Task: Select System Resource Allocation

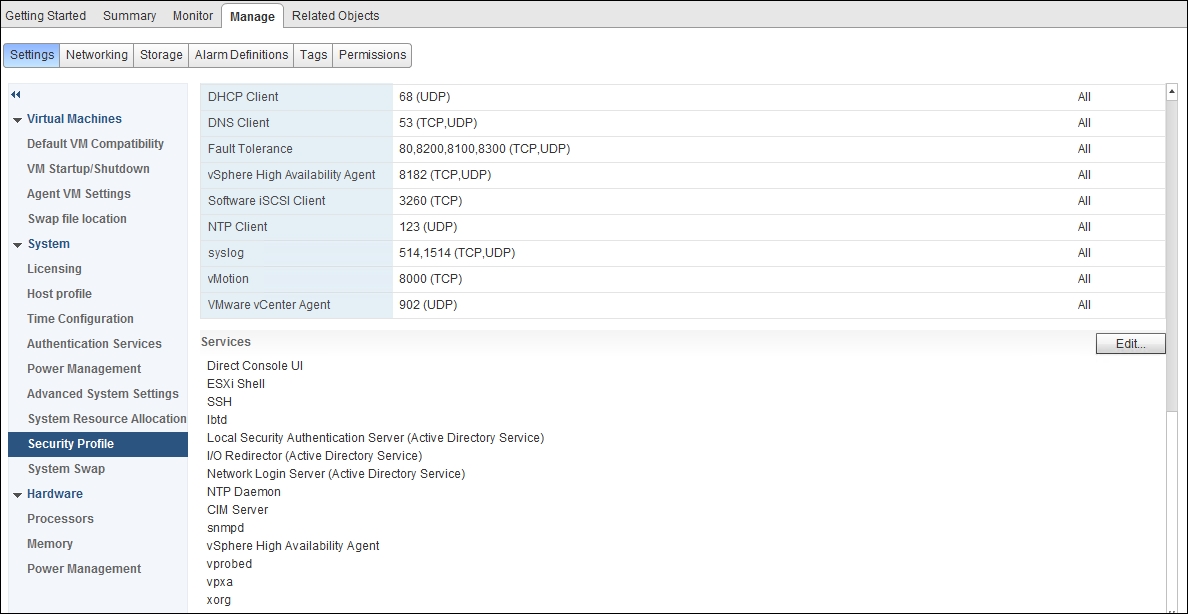Action: click(107, 418)
